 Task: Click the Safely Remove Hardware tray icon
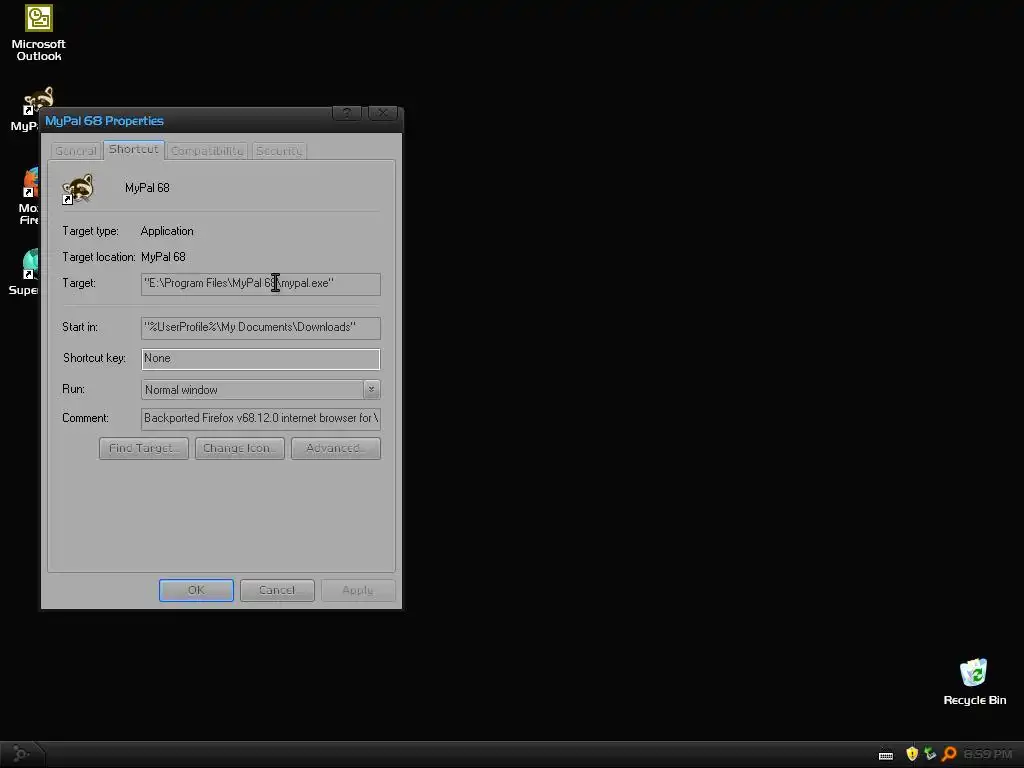click(x=930, y=754)
